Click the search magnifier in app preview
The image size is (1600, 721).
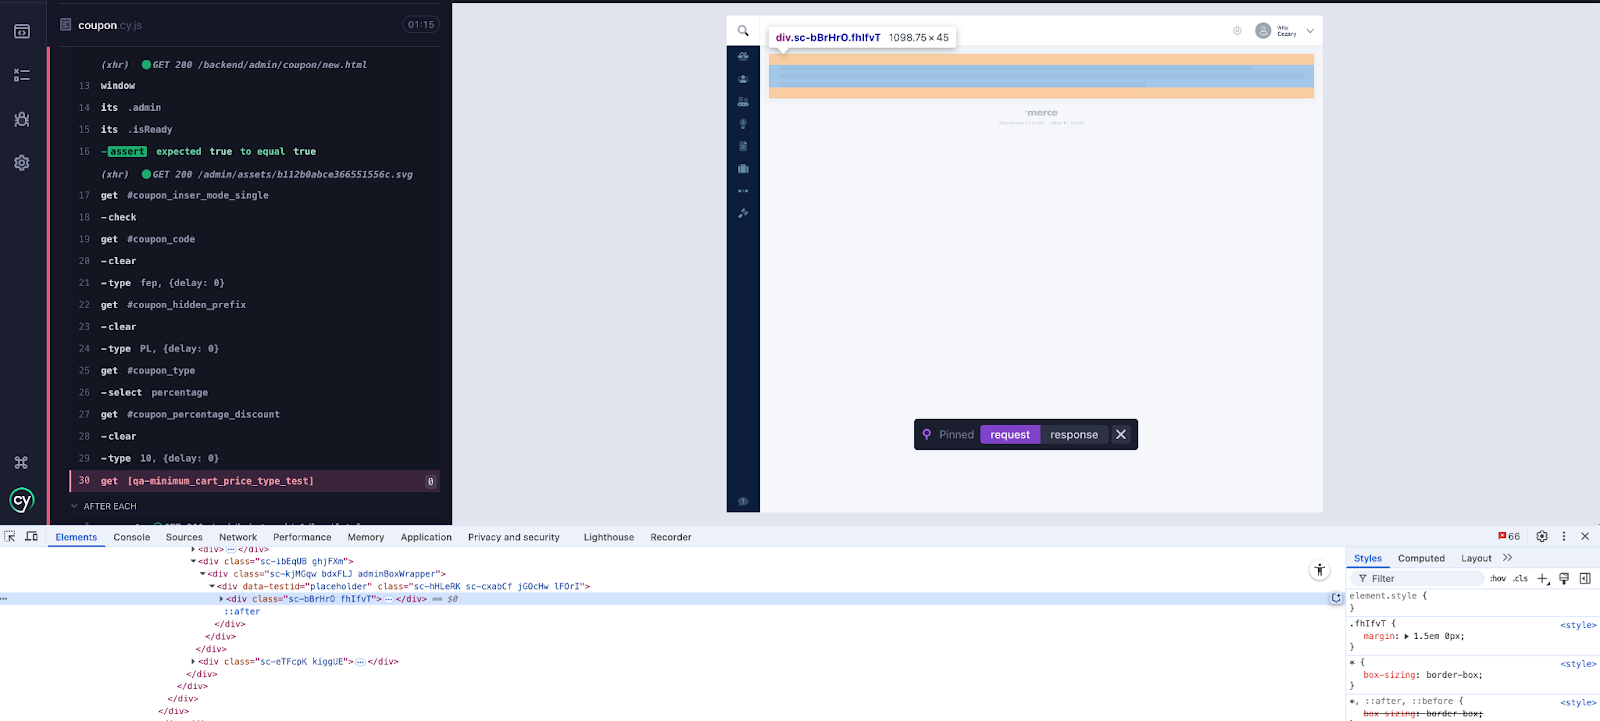coord(743,31)
